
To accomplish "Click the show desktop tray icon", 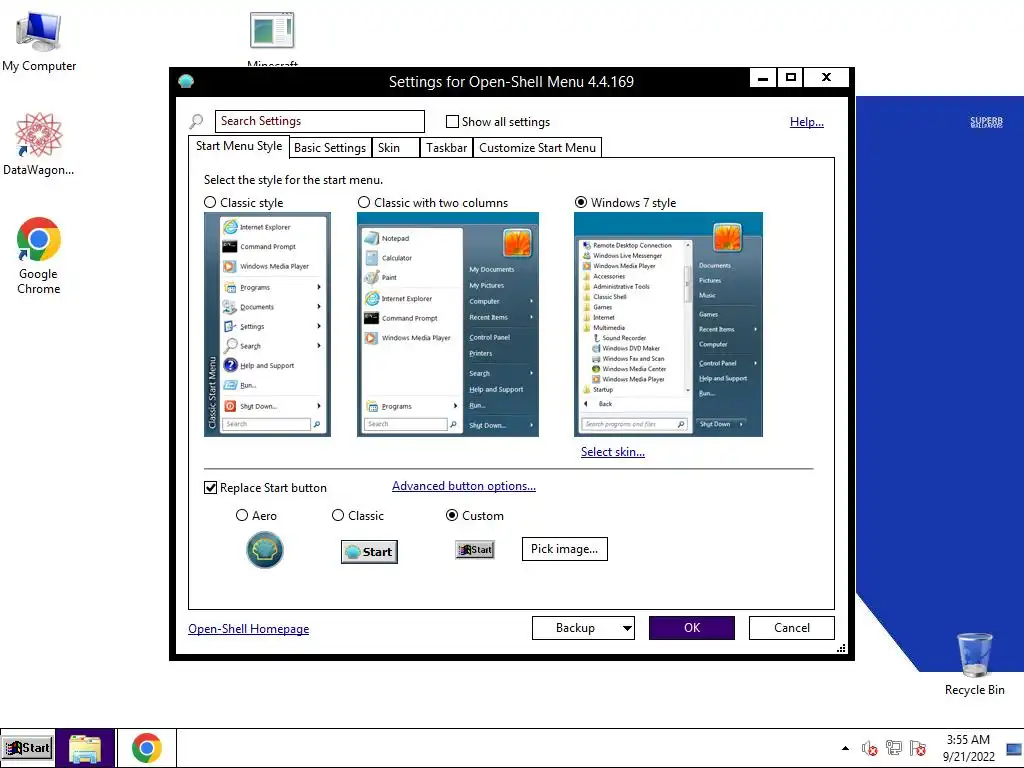I will point(1014,748).
